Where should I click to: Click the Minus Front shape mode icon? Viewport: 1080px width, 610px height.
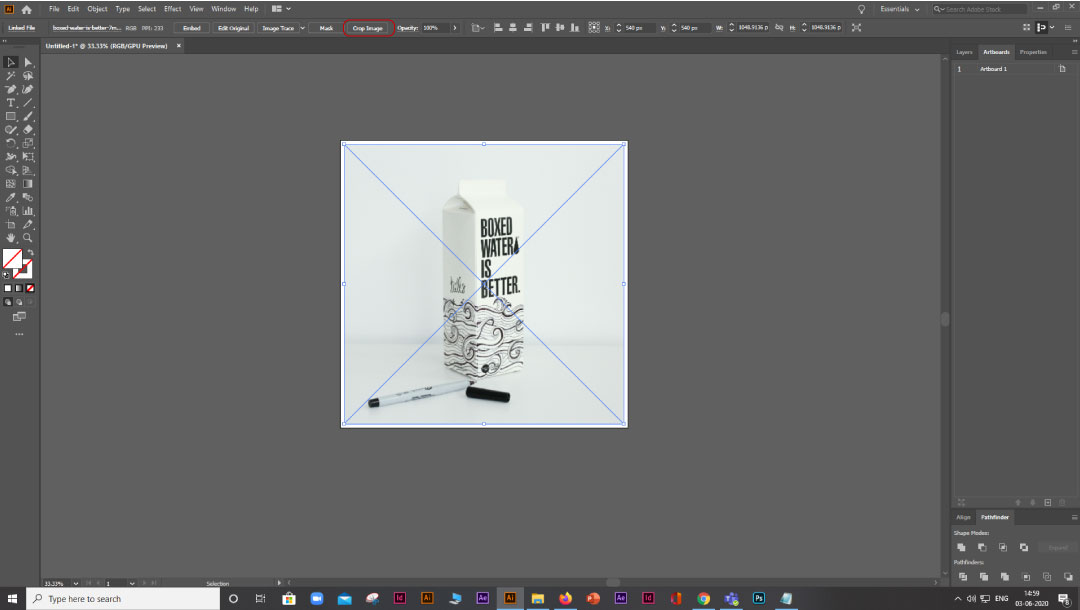coord(982,547)
